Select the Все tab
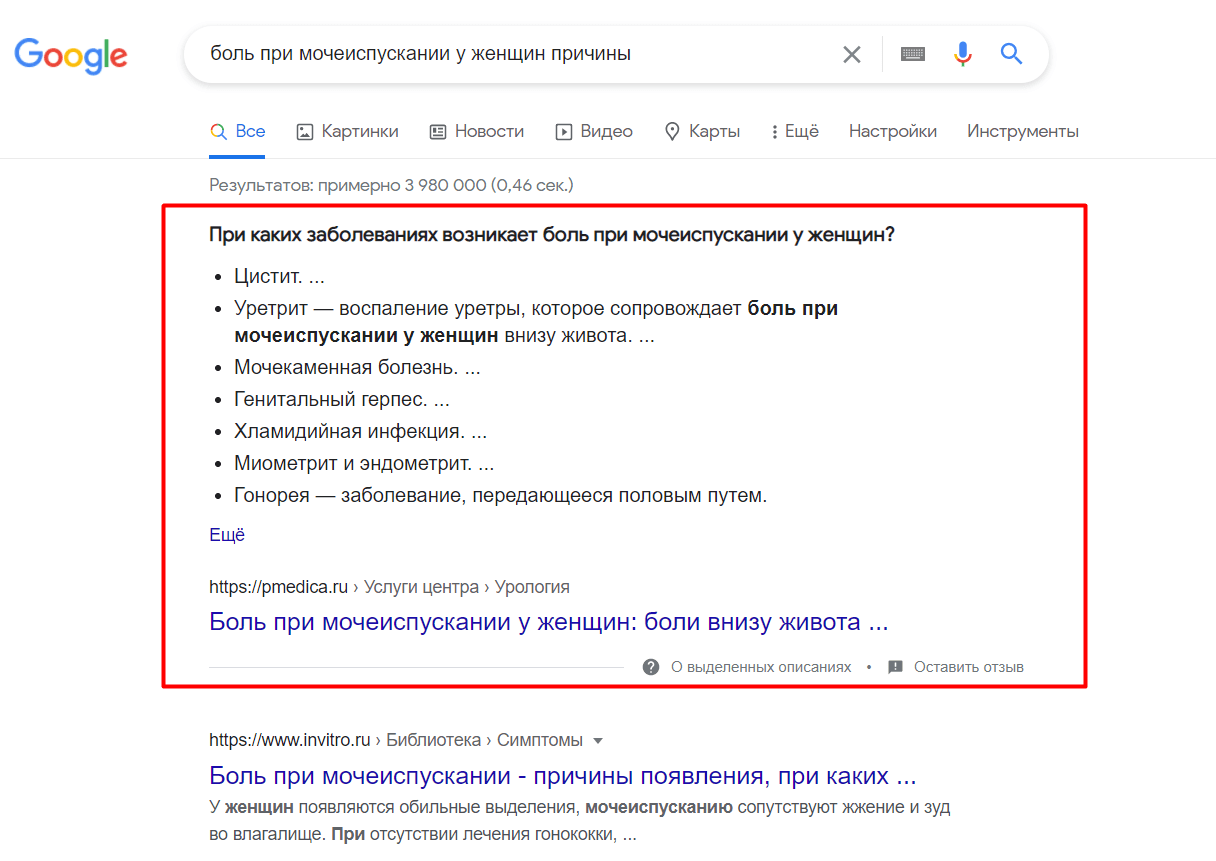This screenshot has width=1216, height=861. pyautogui.click(x=238, y=131)
